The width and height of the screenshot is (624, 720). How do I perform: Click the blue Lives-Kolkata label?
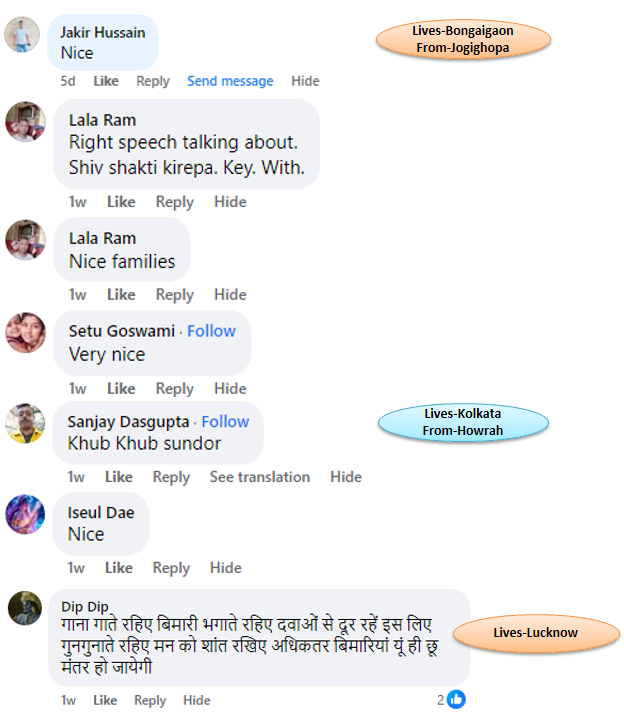[463, 422]
